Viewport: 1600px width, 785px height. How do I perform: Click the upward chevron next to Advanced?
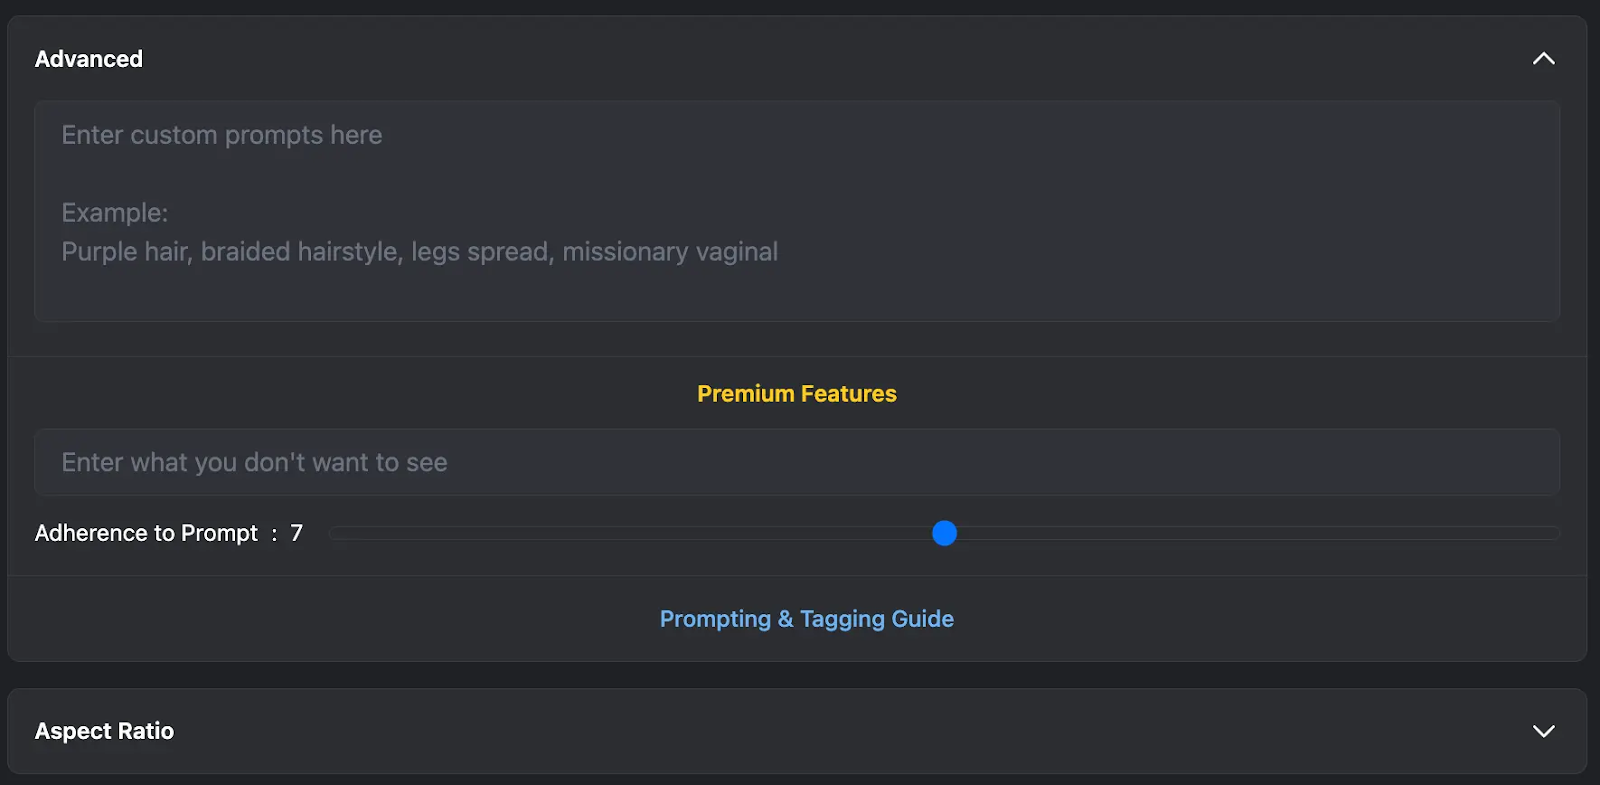1543,58
